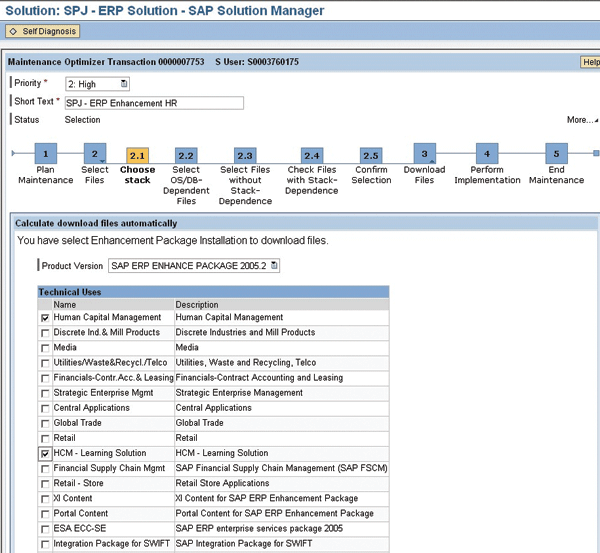This screenshot has height=553, width=600.
Task: Click 'Portal Content for SAP ERP Enhancement Package'
Action: coord(274,513)
